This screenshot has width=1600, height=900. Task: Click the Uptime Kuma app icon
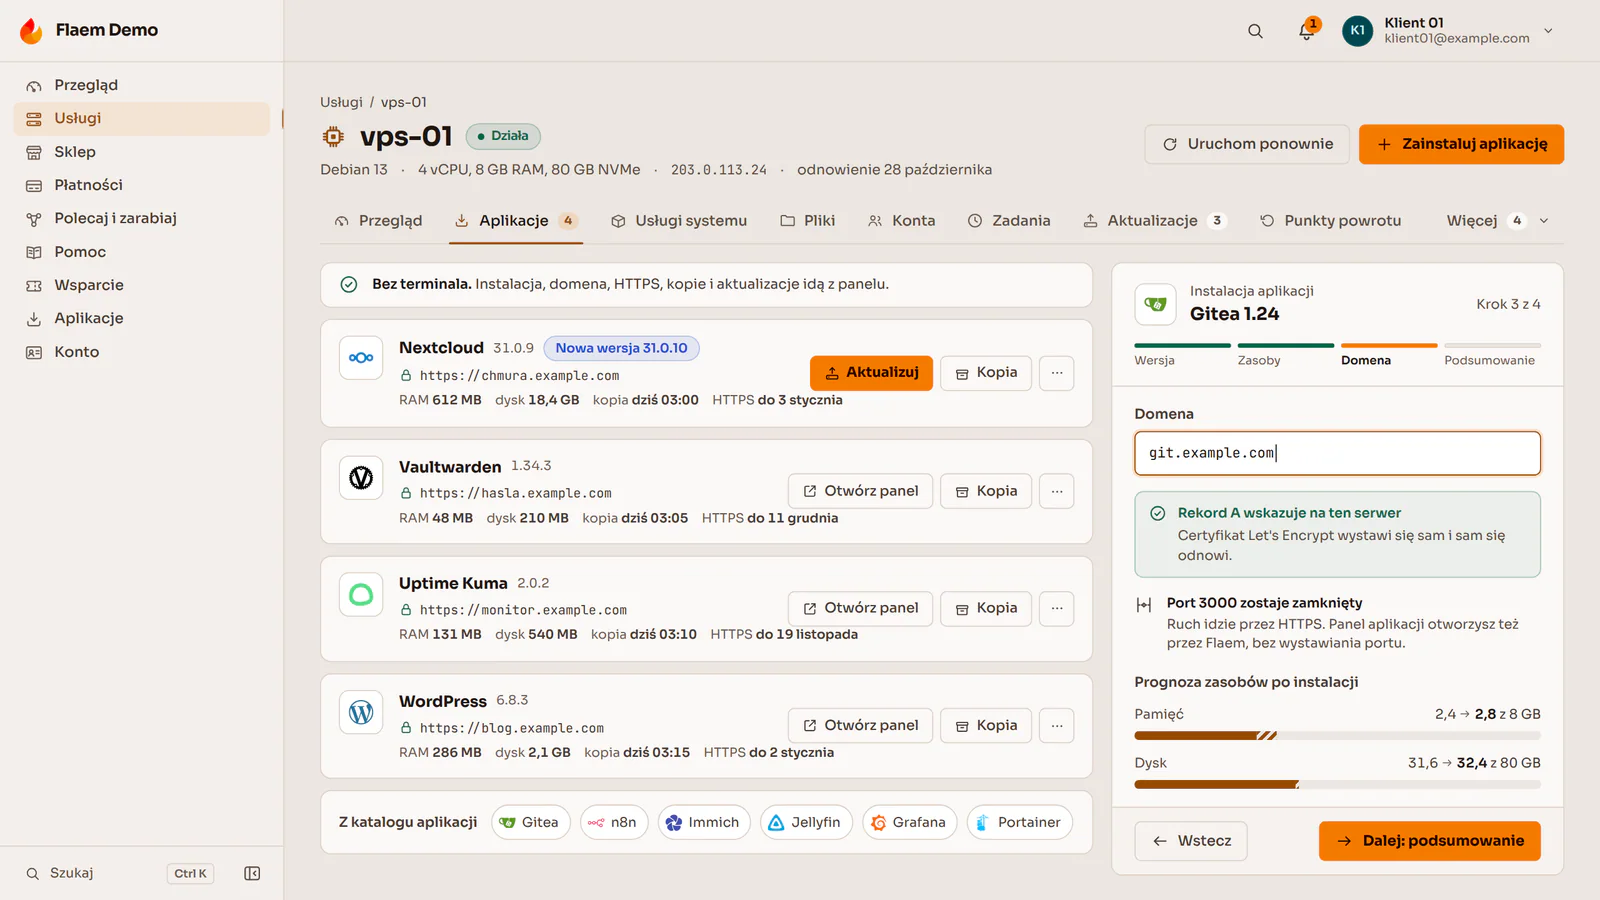click(x=361, y=595)
